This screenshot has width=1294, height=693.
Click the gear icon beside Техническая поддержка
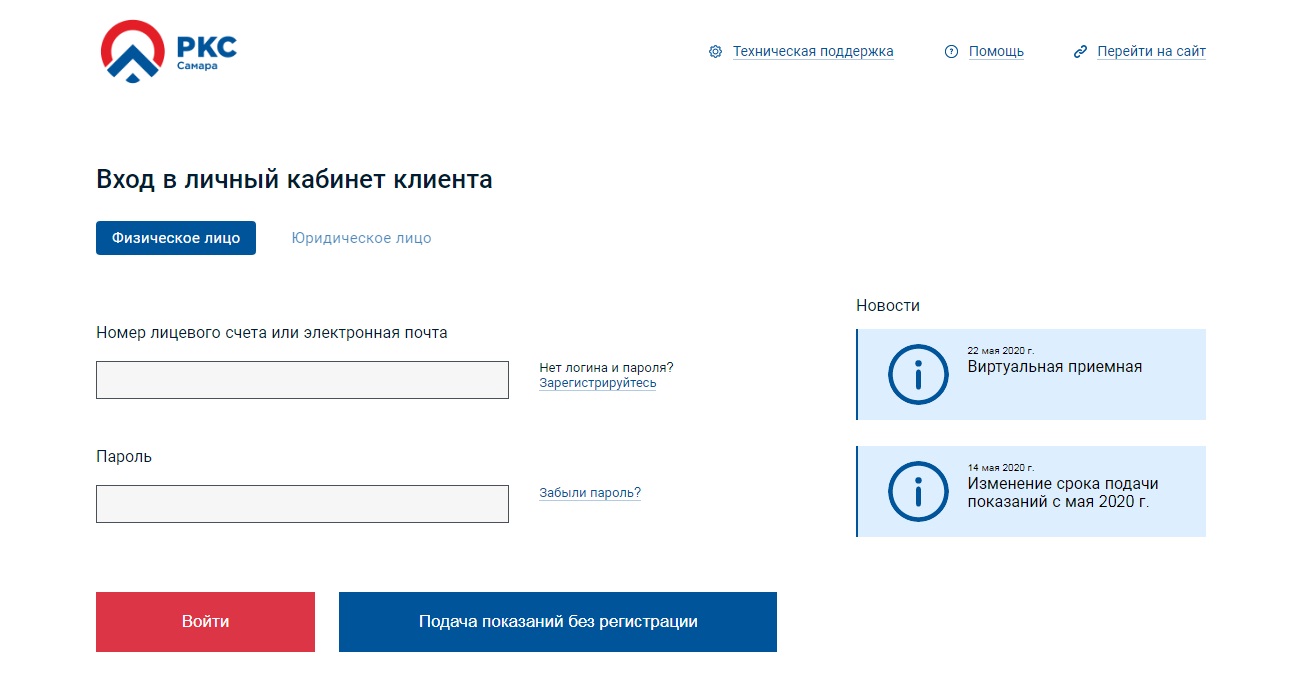tap(715, 52)
